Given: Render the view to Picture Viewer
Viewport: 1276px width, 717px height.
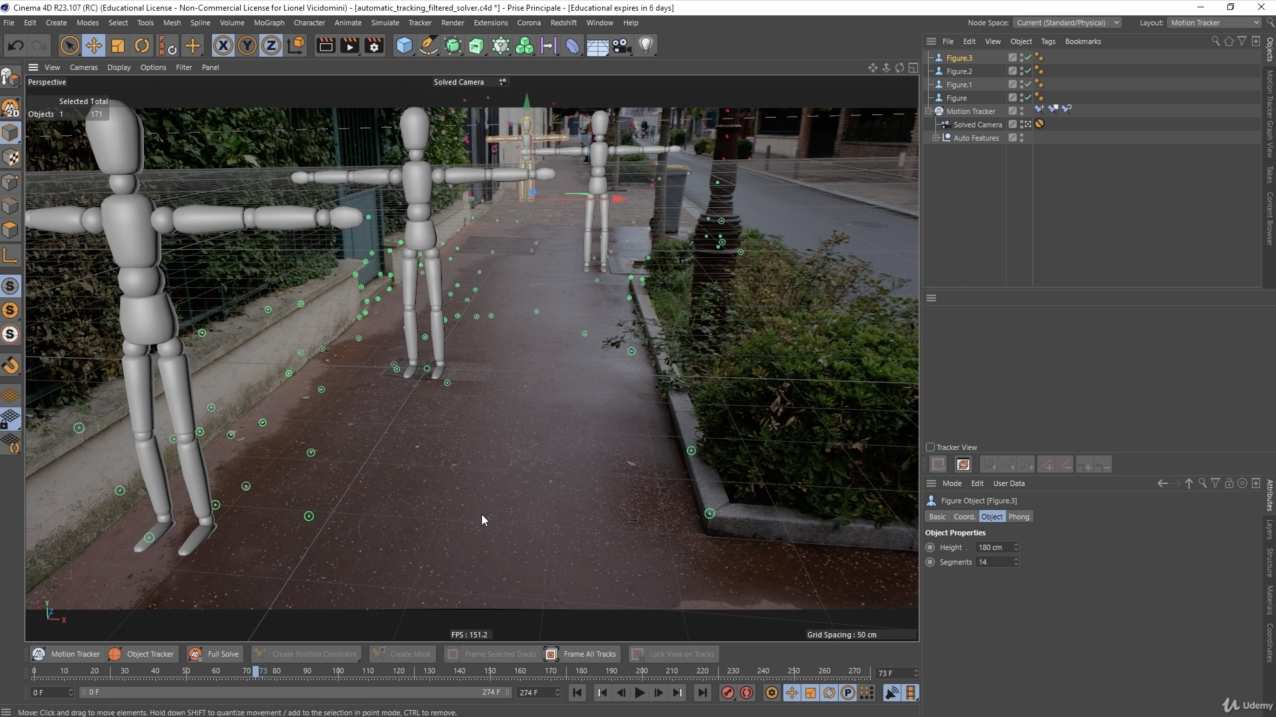Looking at the screenshot, I should [x=349, y=45].
